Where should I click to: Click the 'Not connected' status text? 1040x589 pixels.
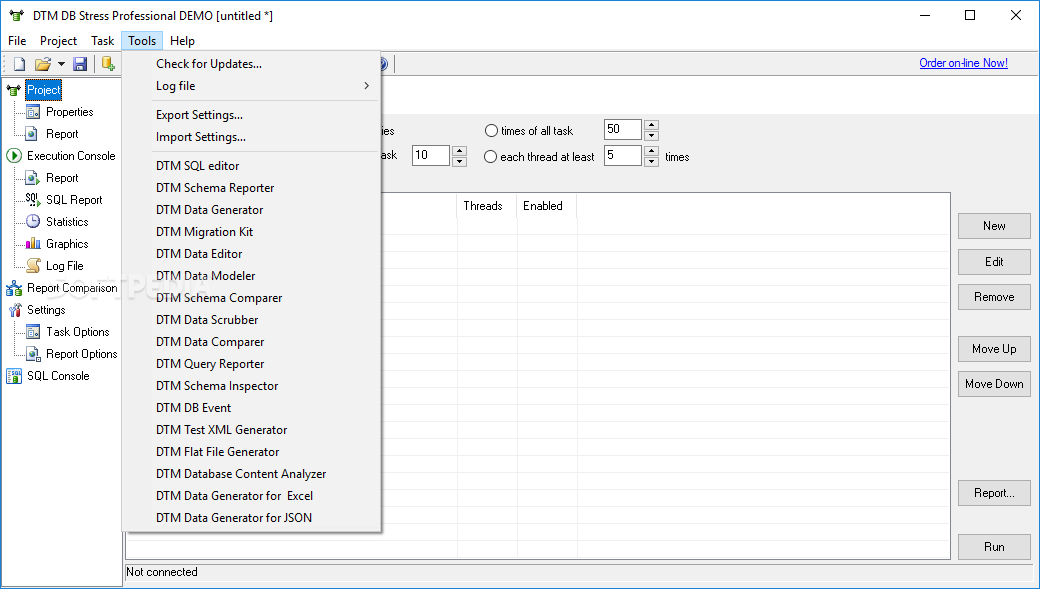[x=162, y=572]
